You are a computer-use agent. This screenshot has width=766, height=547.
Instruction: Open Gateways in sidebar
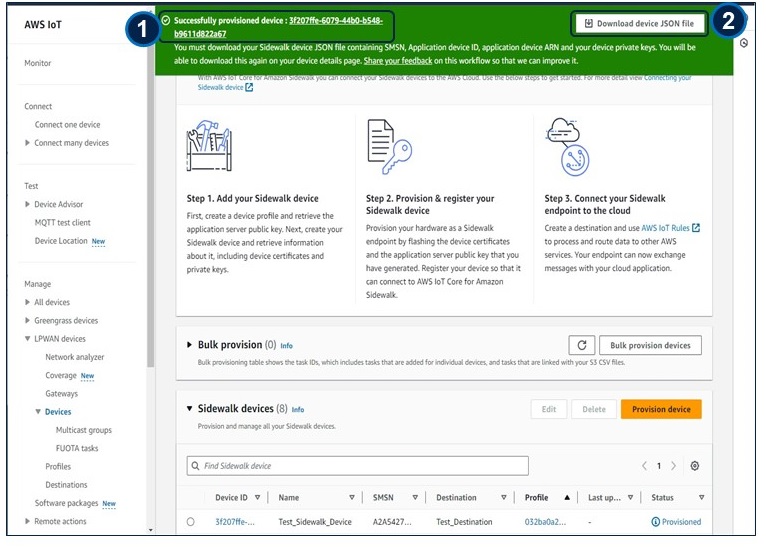click(62, 394)
